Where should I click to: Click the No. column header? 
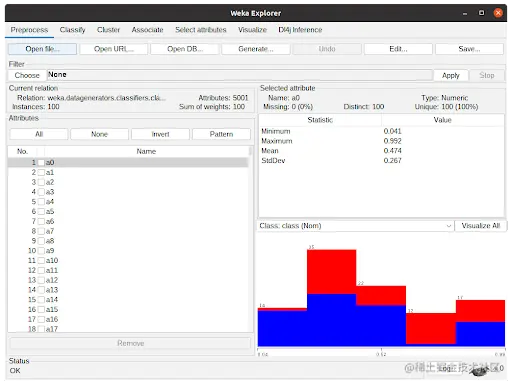click(x=22, y=151)
